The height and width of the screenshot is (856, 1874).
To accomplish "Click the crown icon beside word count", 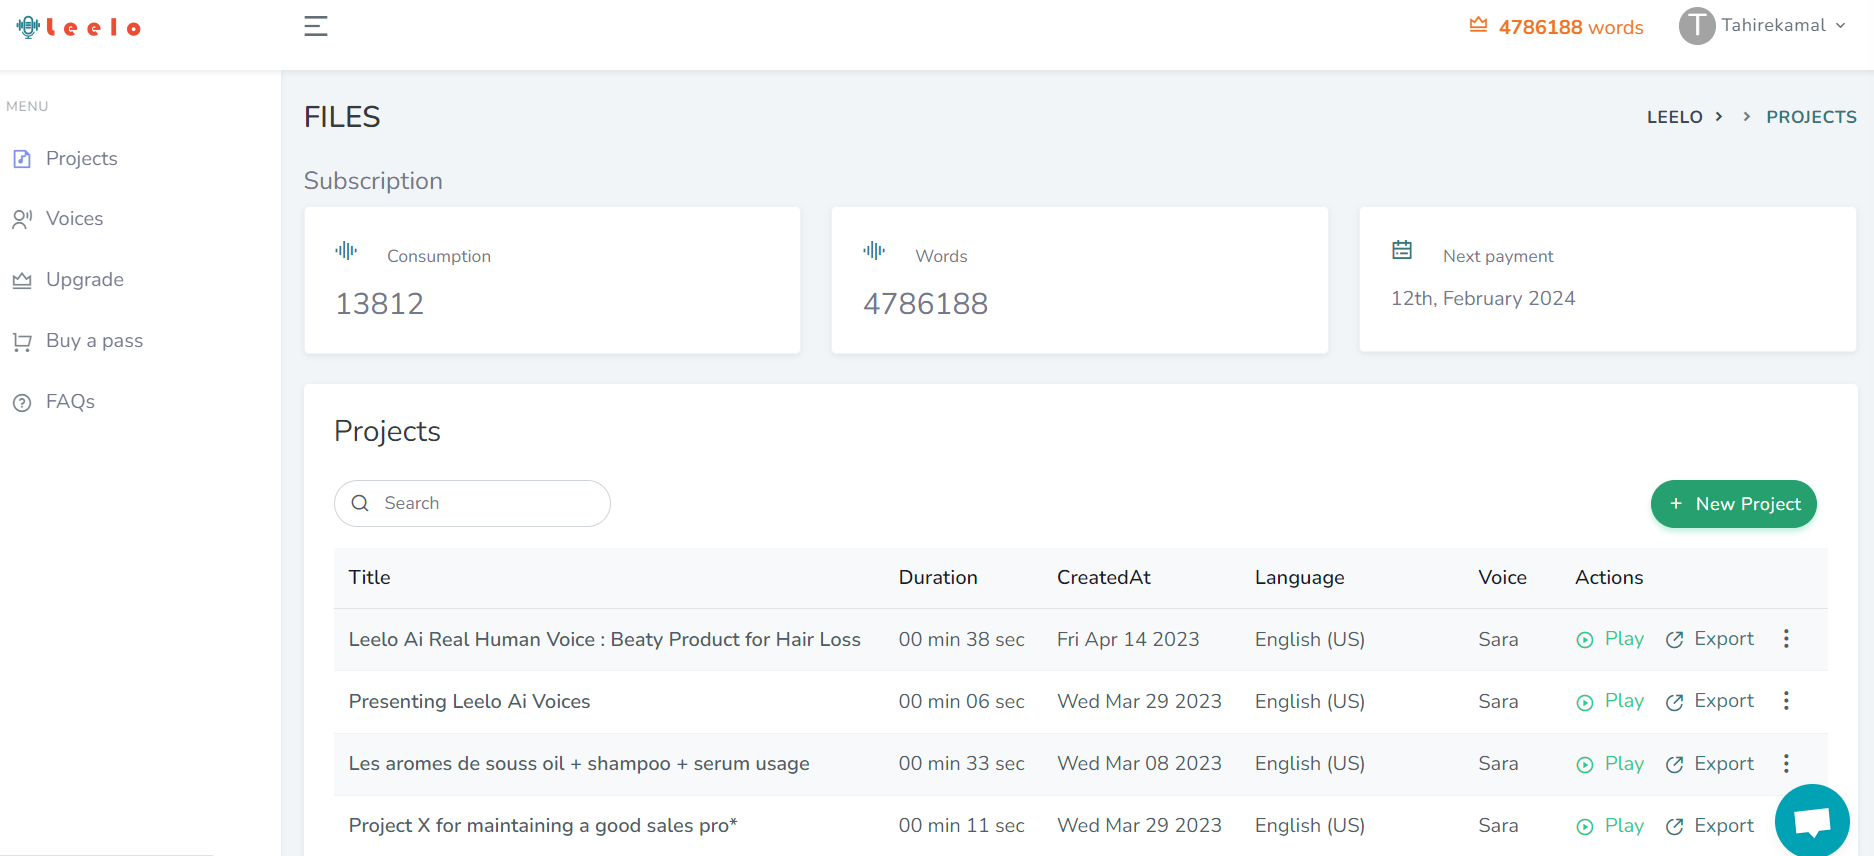I will (x=1478, y=25).
